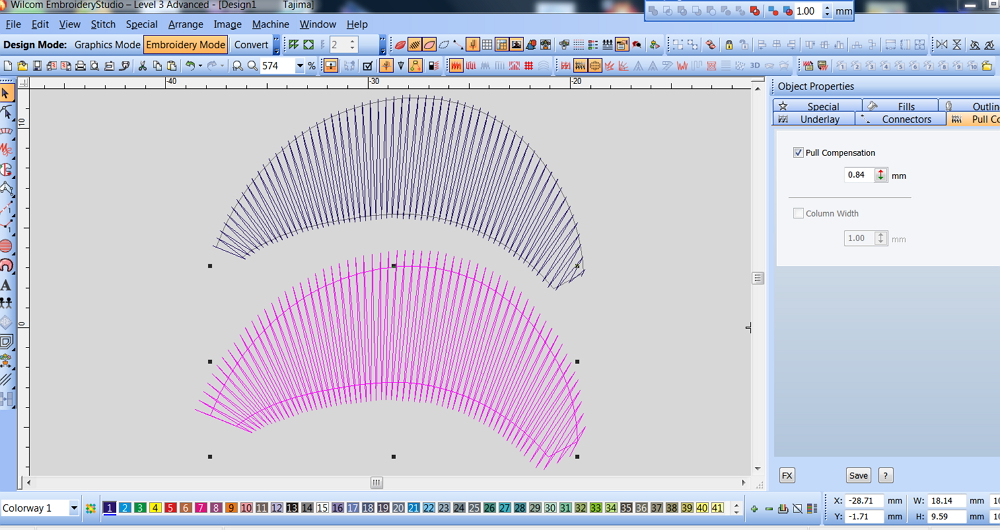Click the Save button in Object Properties
Viewport: 1000px width, 530px height.
858,475
